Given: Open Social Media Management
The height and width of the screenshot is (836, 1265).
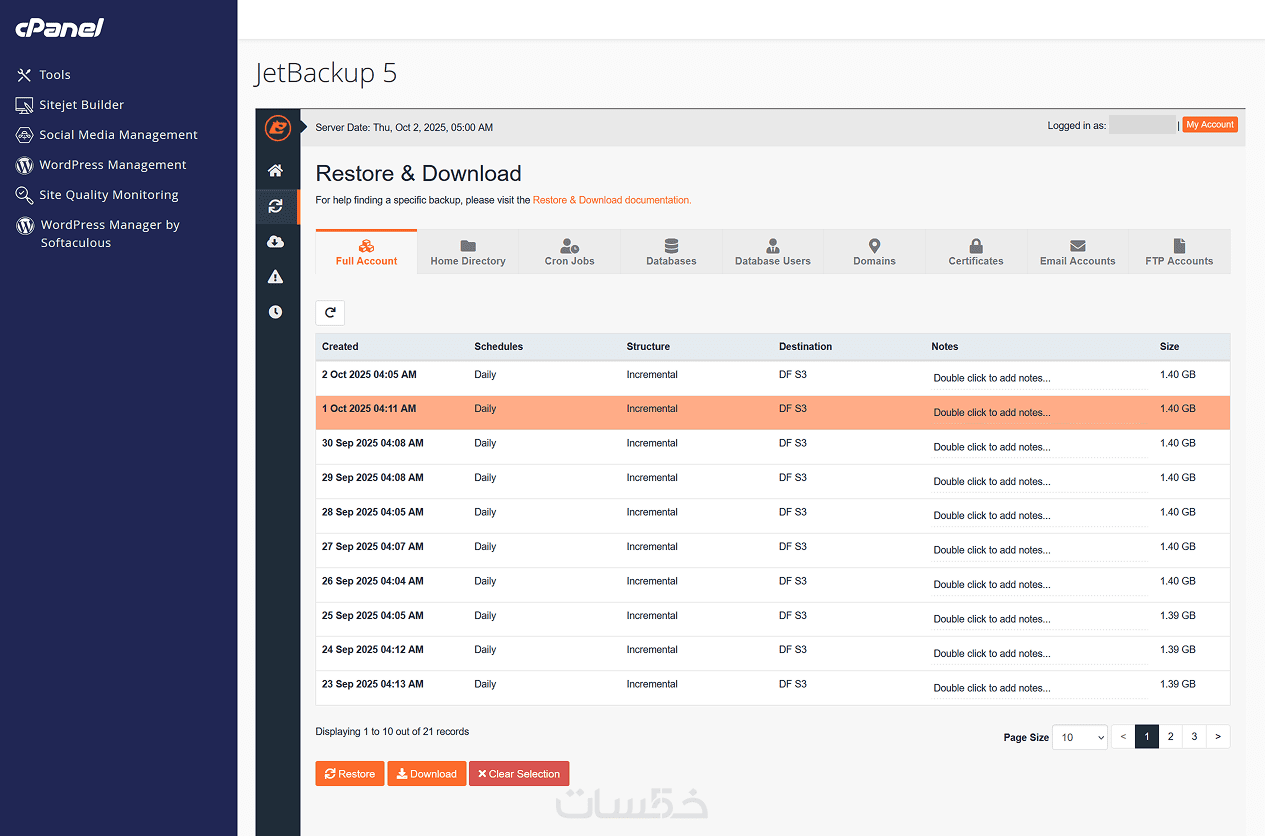Looking at the screenshot, I should point(107,135).
